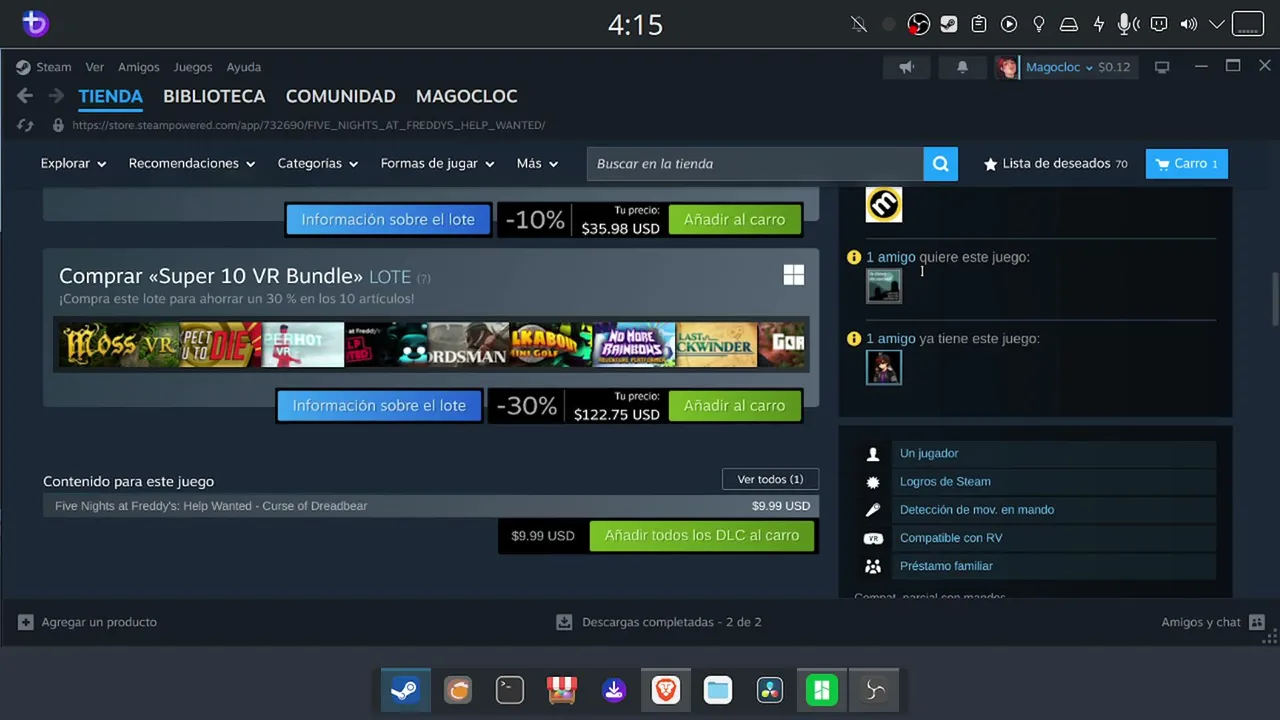The height and width of the screenshot is (720, 1280).
Task: Open the app store icon in taskbar
Action: (562, 690)
